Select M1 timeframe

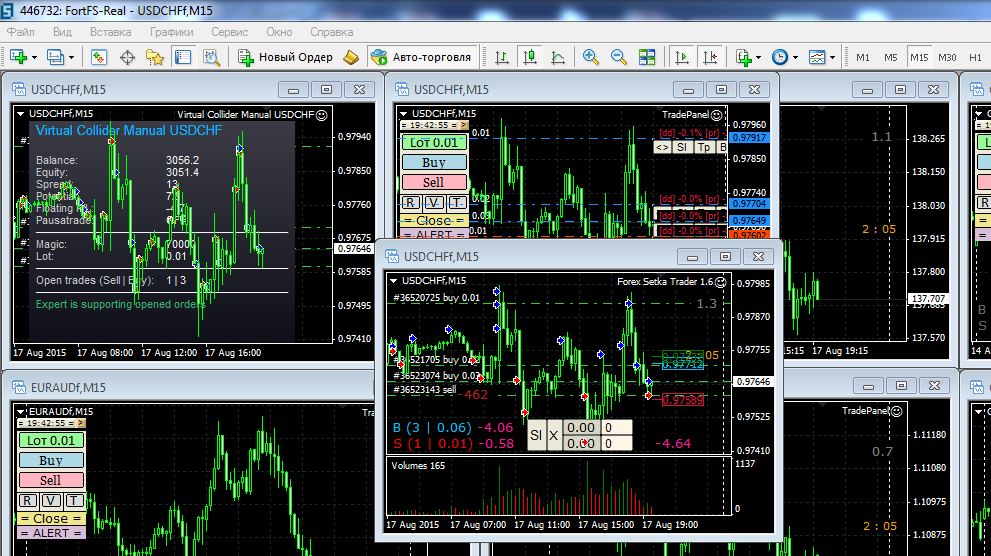(x=863, y=57)
